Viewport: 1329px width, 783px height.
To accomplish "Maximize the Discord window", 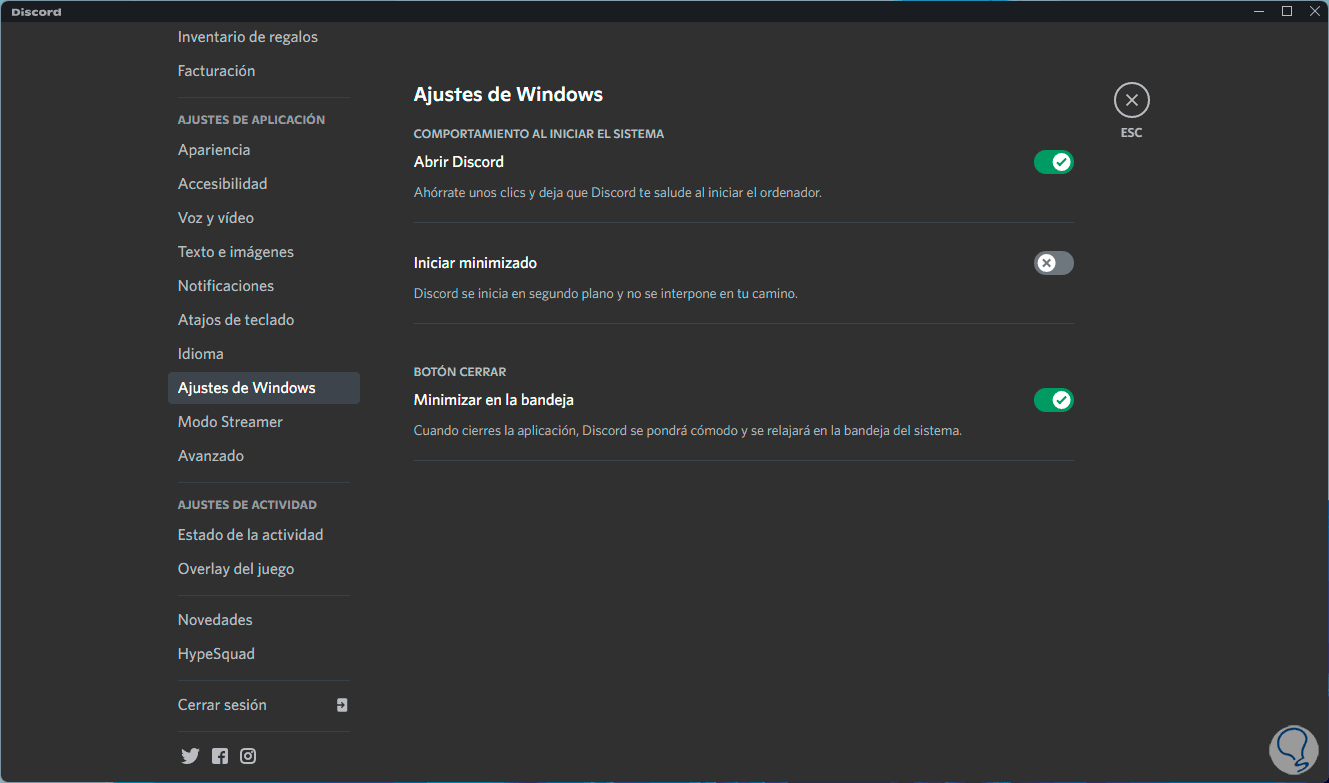I will coord(1287,11).
